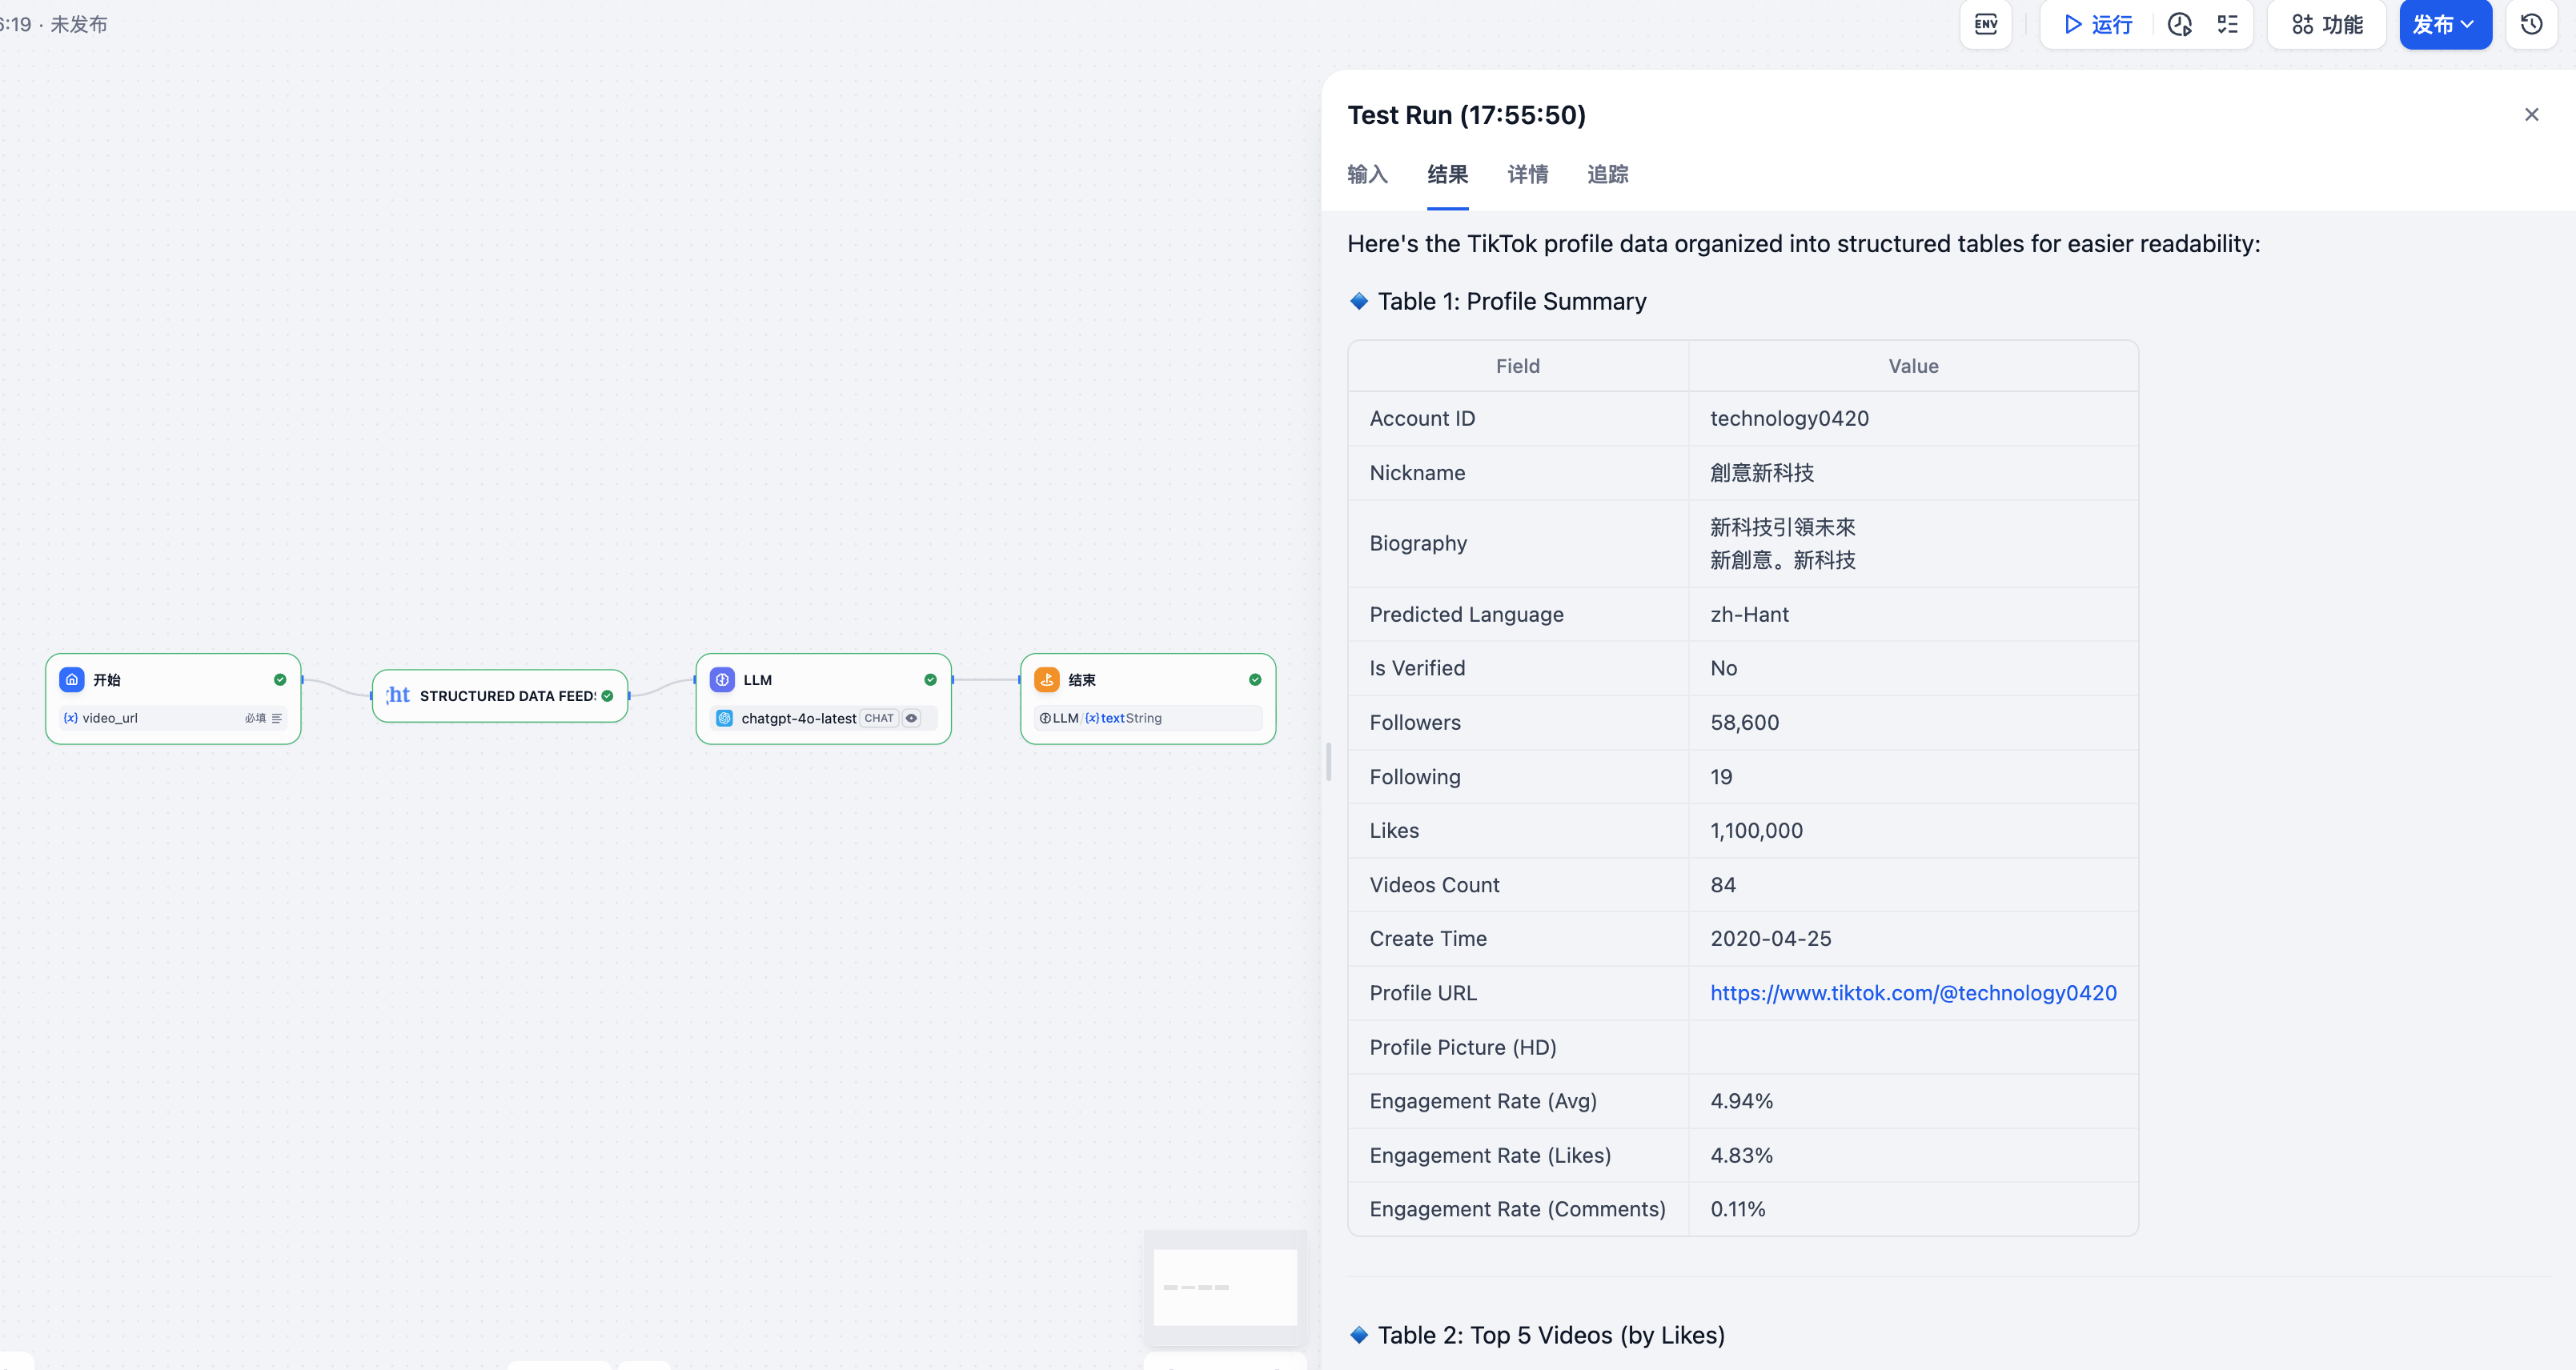2576x1370 pixels.
Task: Click the video_url variable in start node
Action: coord(101,718)
